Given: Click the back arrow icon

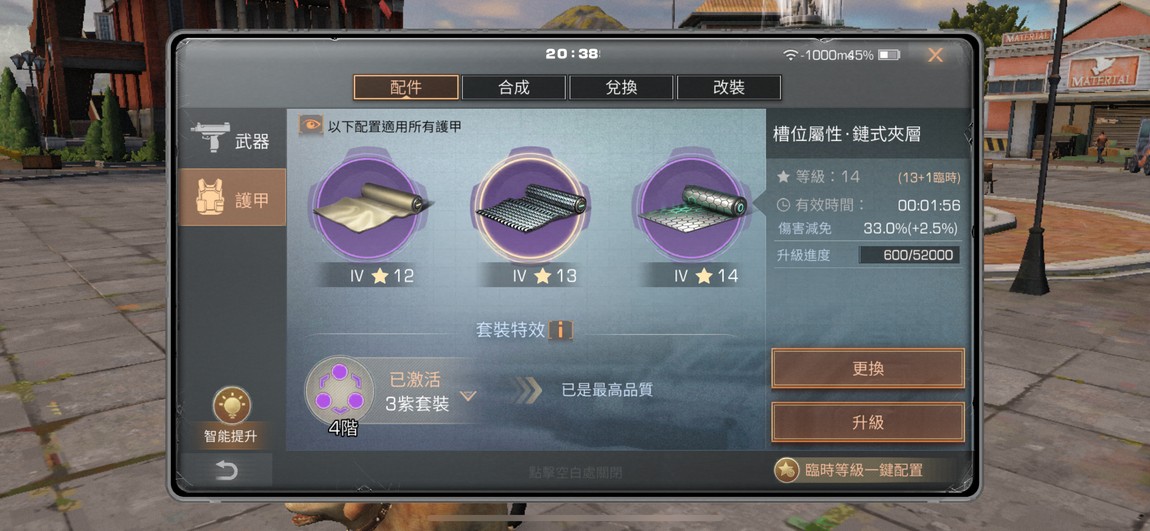Looking at the screenshot, I should click(x=227, y=470).
